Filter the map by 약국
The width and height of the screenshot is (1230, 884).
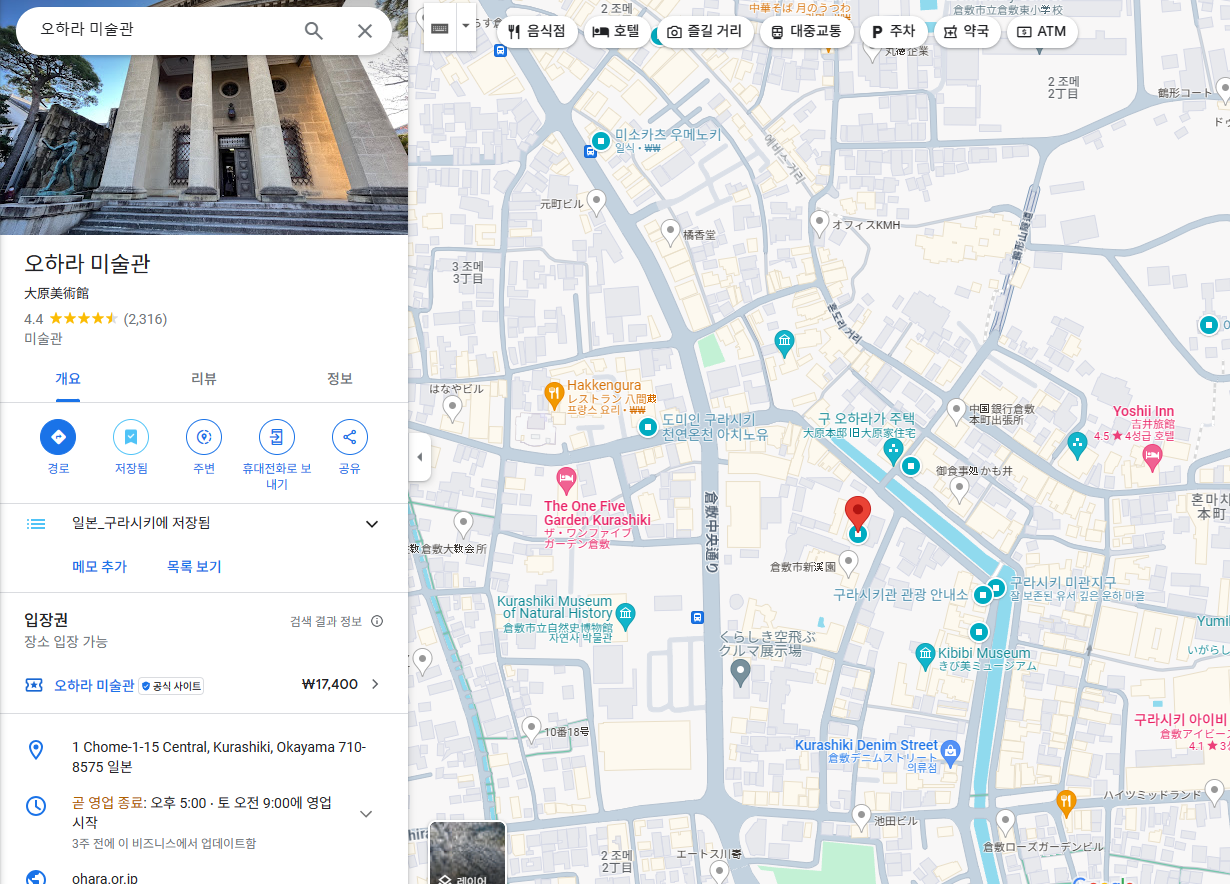(967, 31)
